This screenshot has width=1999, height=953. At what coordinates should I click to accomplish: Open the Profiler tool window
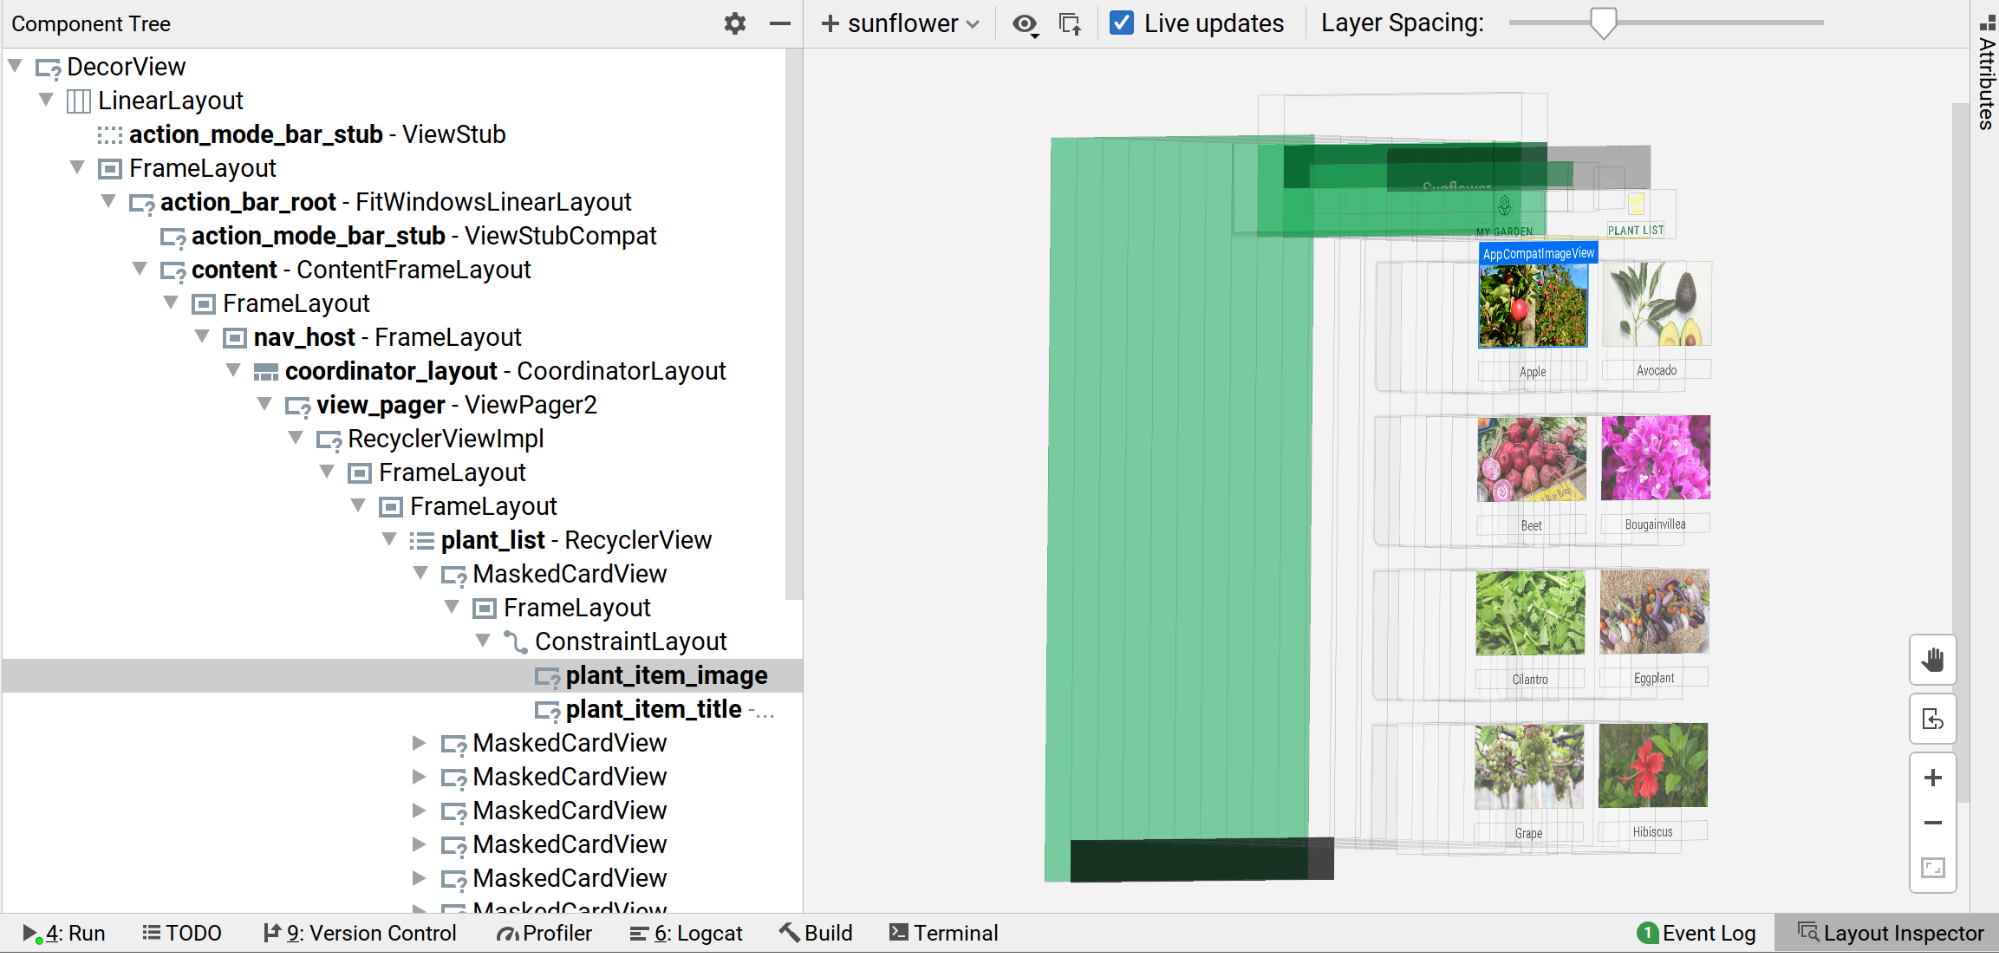[x=545, y=933]
